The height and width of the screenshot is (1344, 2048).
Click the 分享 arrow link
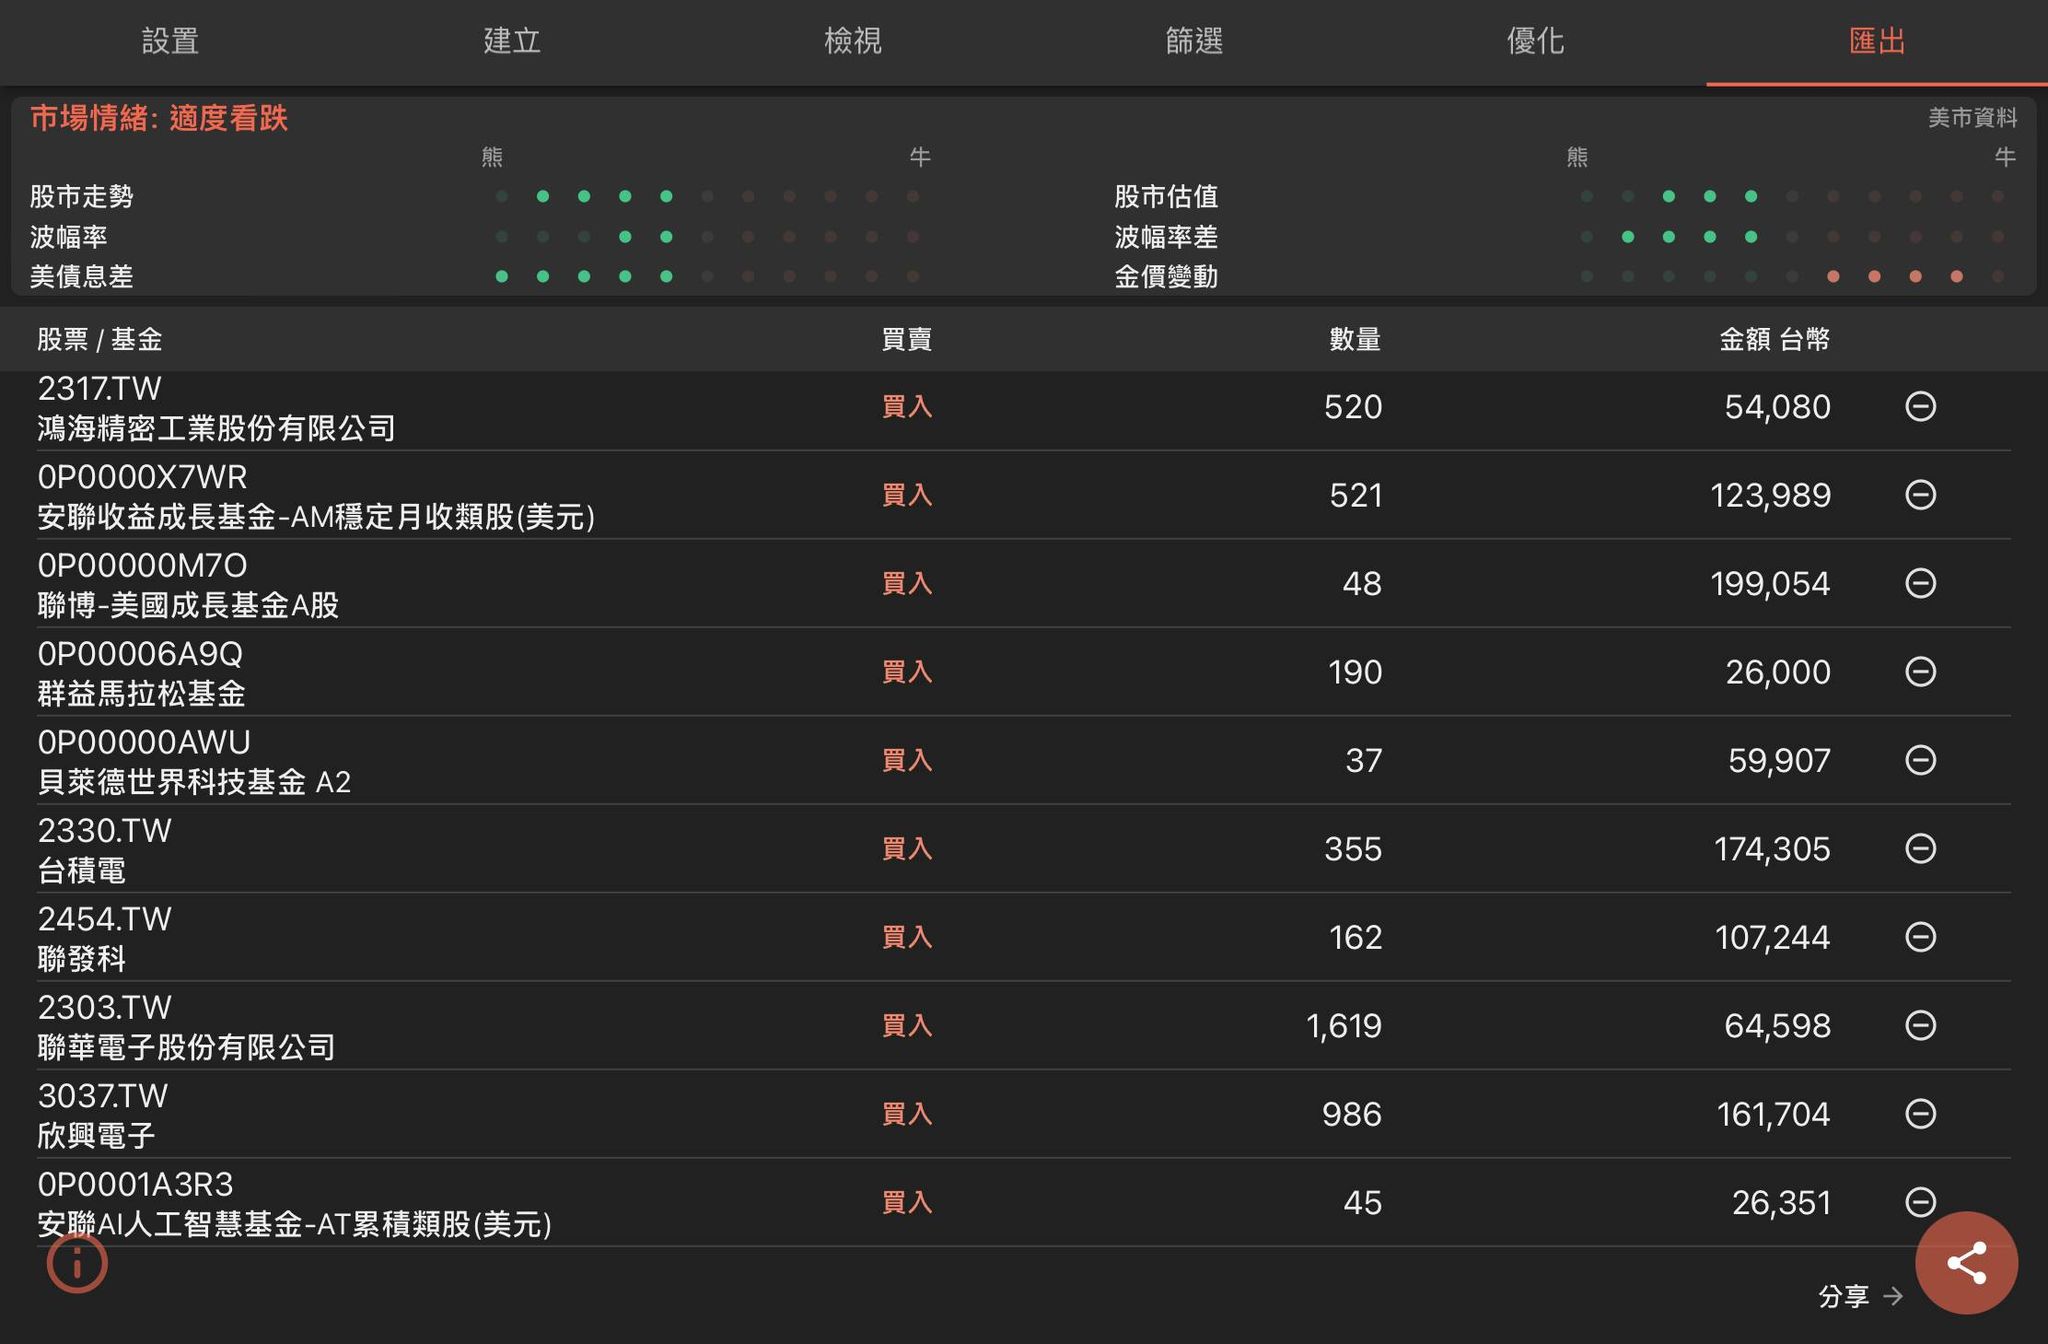[x=1859, y=1296]
